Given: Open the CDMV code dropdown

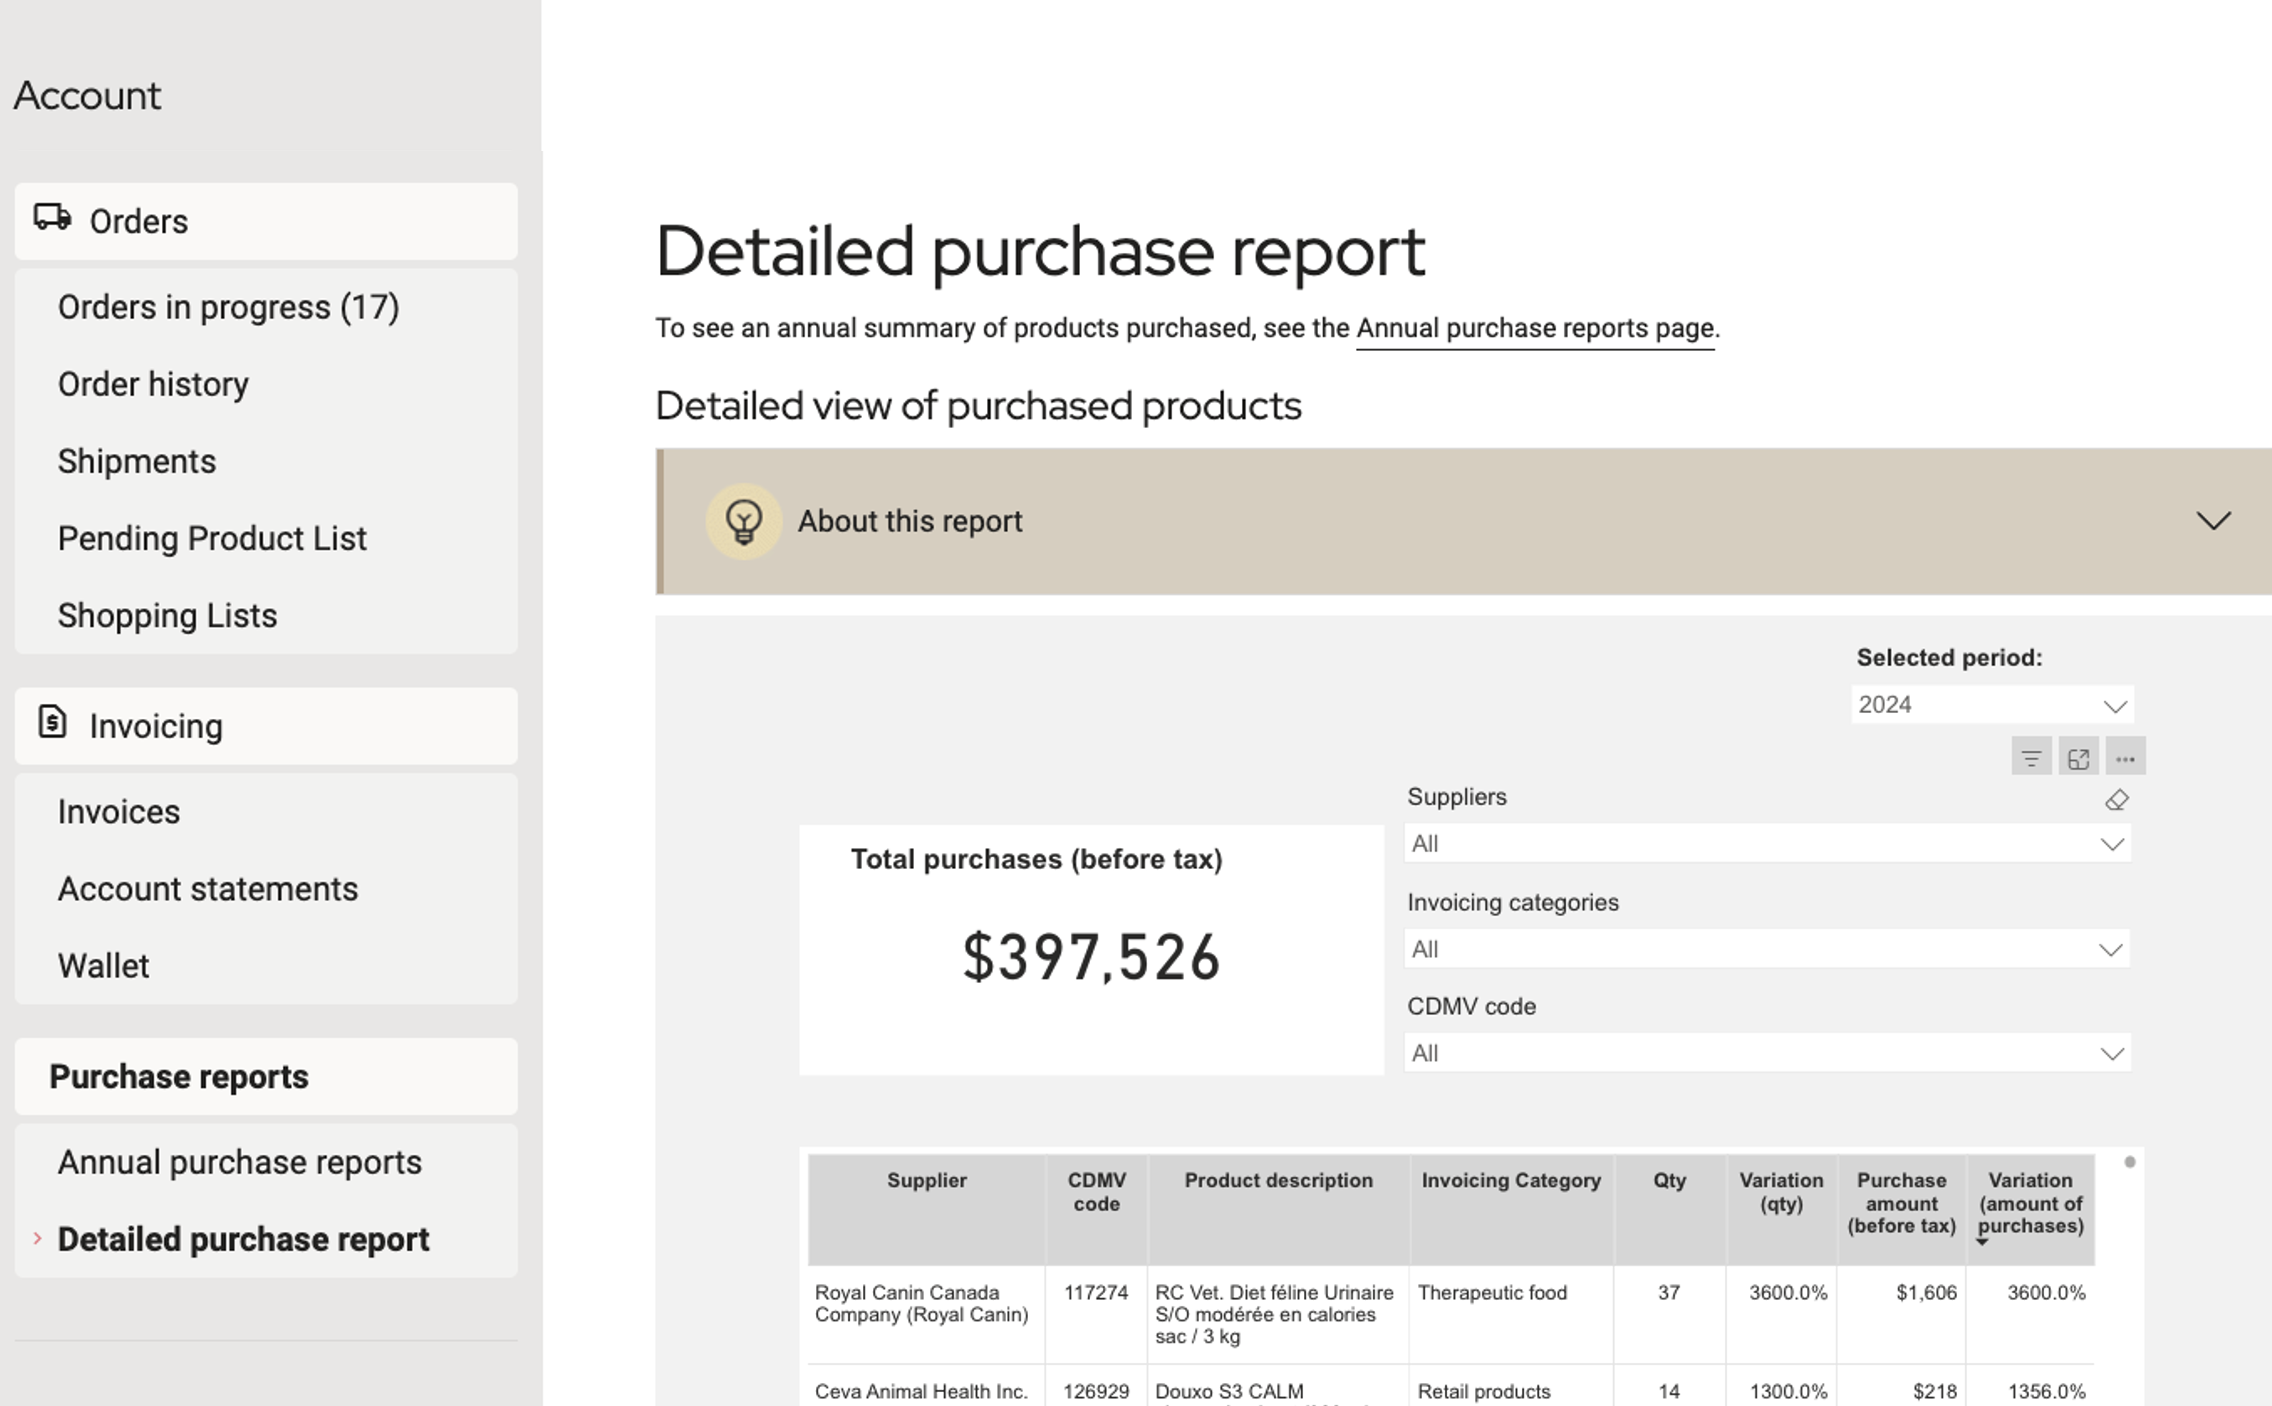Looking at the screenshot, I should tap(1767, 1053).
